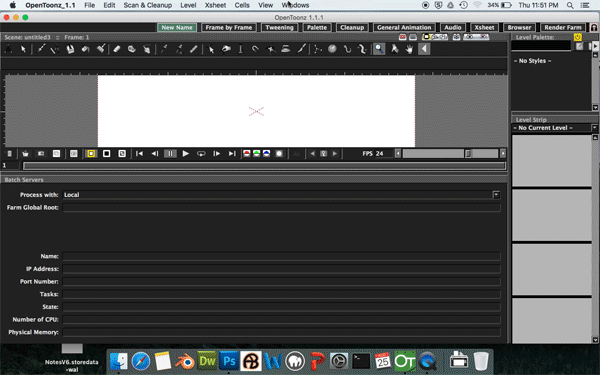Click the Level Palette scroll down arrow

pyautogui.click(x=595, y=108)
